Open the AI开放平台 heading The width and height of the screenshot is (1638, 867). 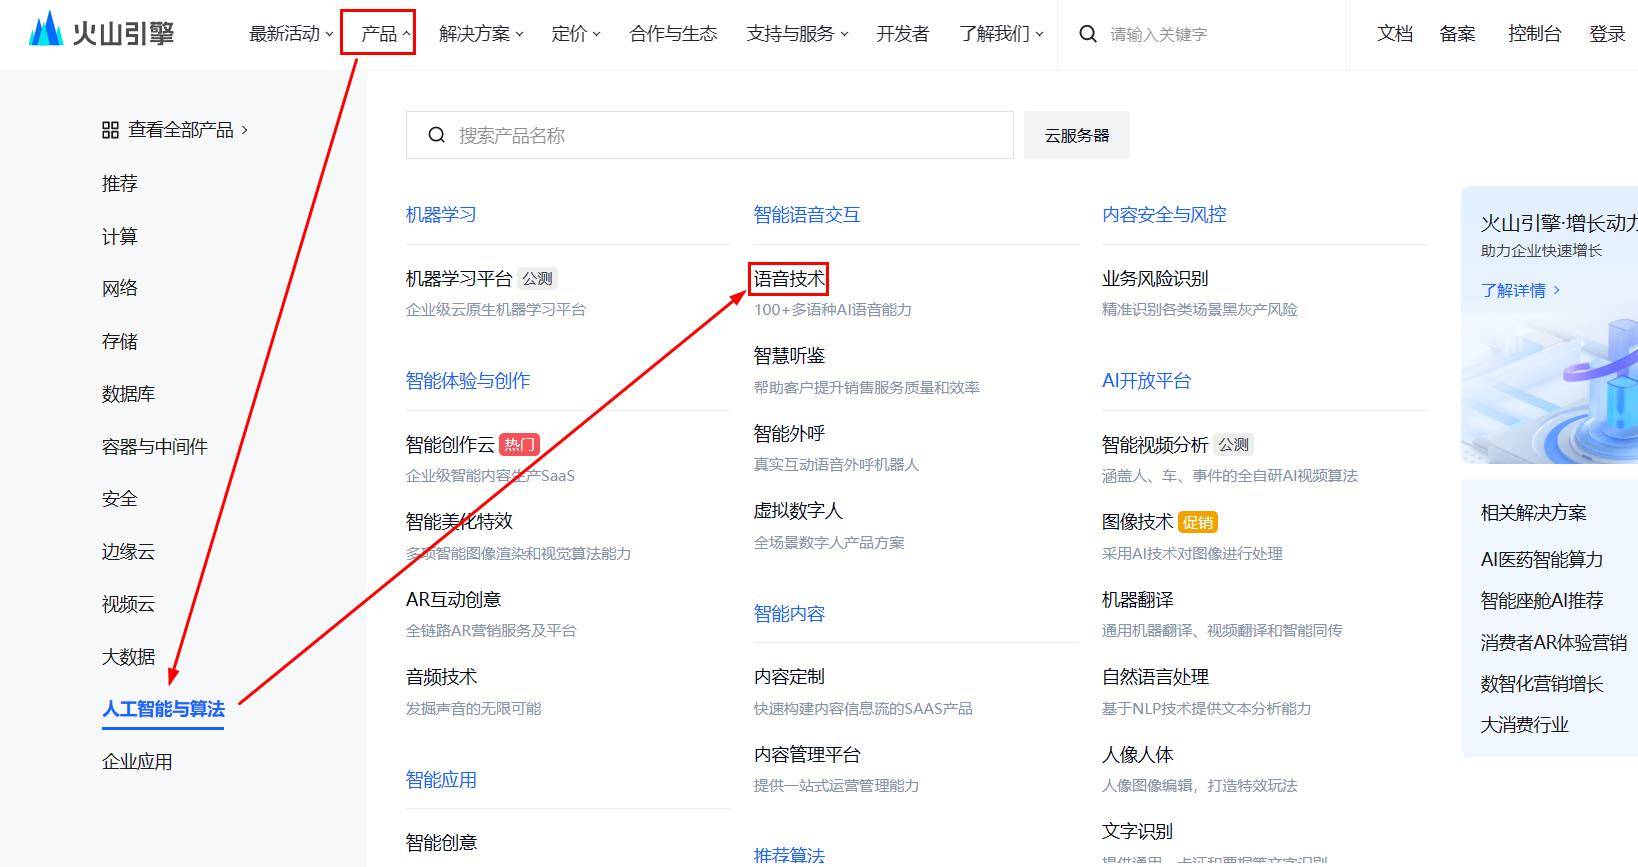click(x=1146, y=380)
